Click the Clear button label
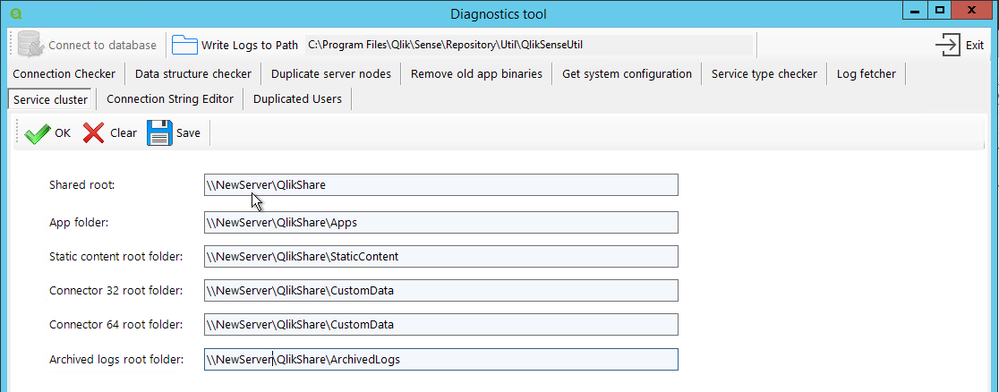The height and width of the screenshot is (392, 999). [x=123, y=133]
